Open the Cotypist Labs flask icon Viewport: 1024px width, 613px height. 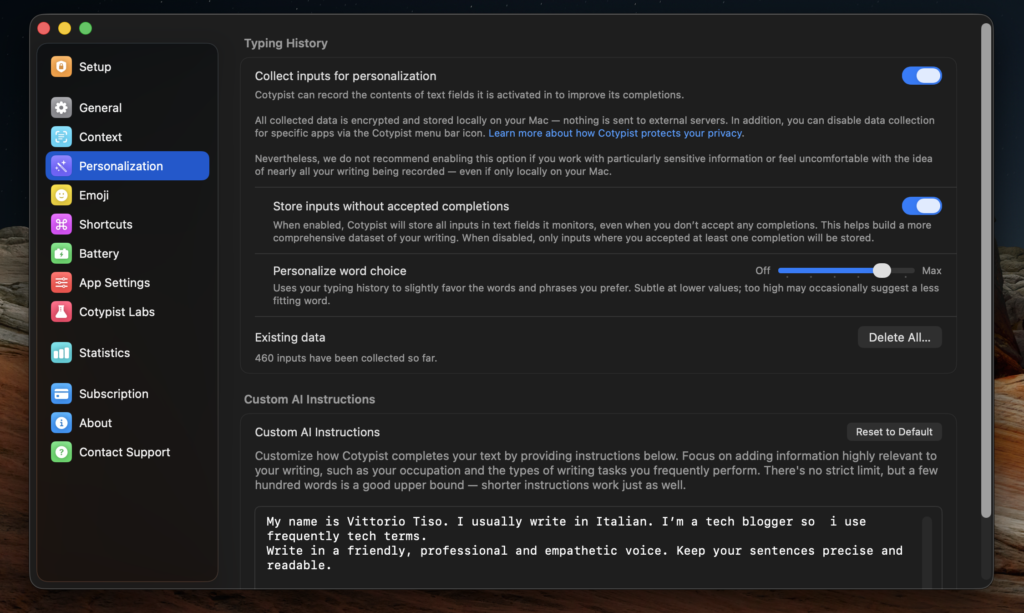[x=61, y=312]
